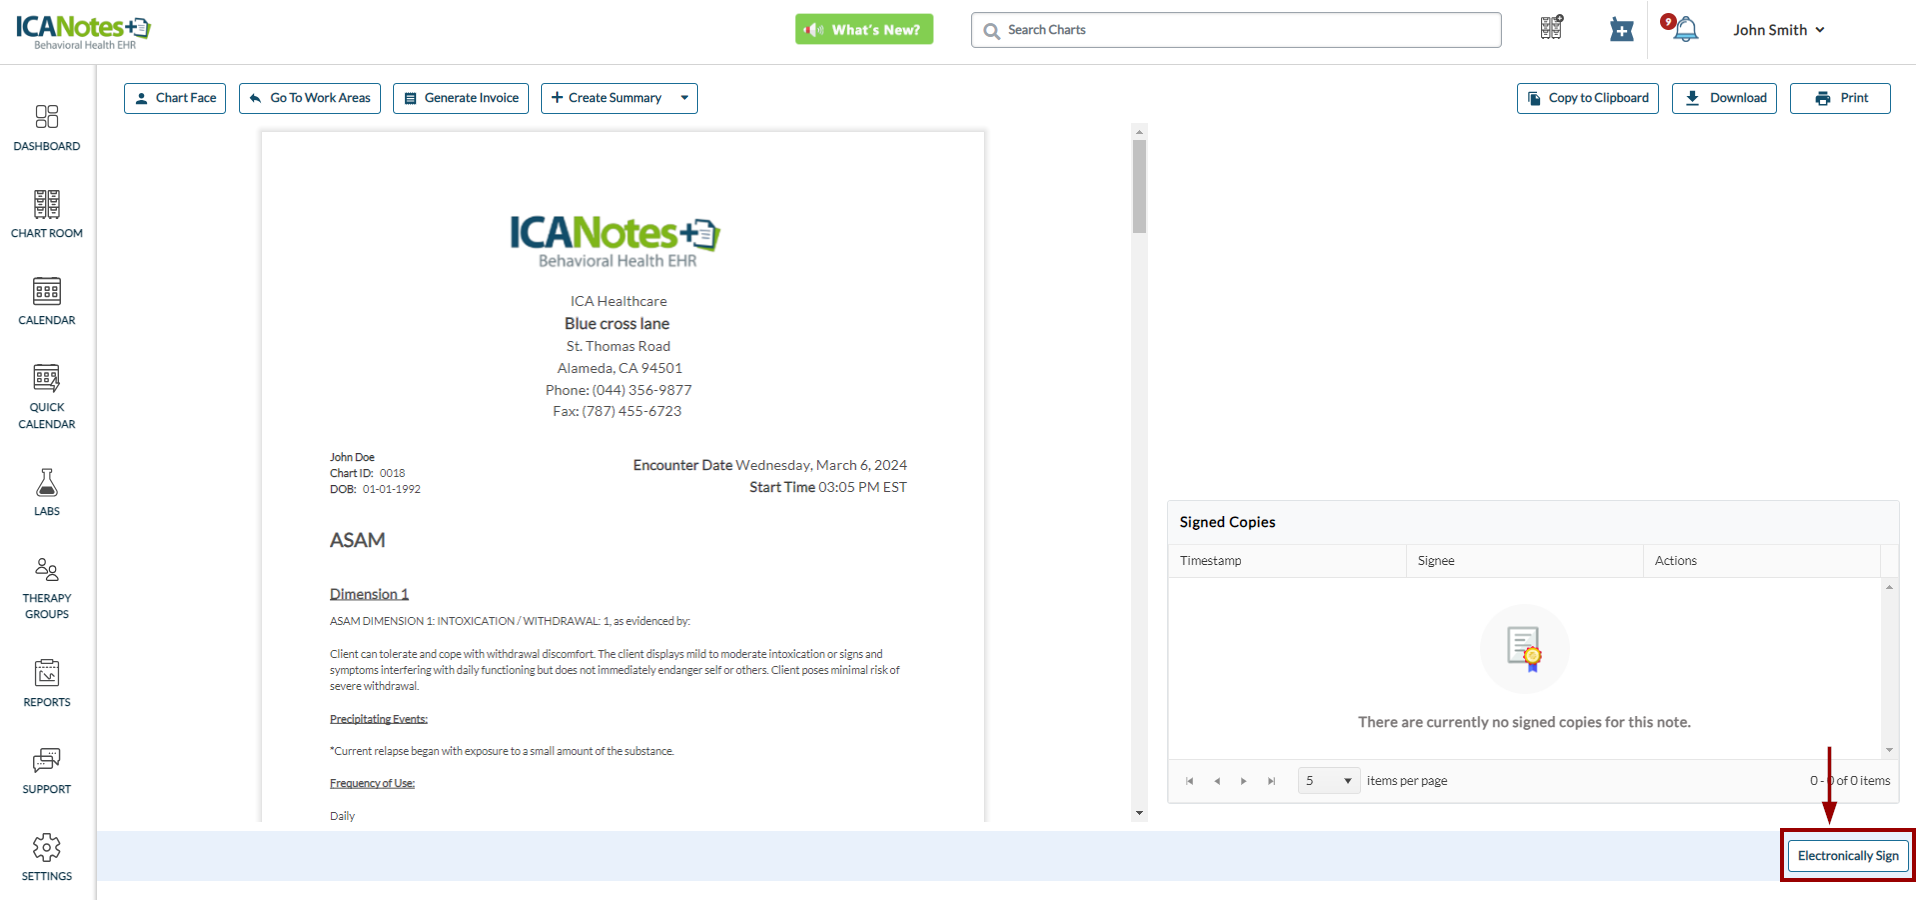This screenshot has width=1916, height=900.
Task: Click the Frequency of Use heading
Action: click(x=372, y=784)
